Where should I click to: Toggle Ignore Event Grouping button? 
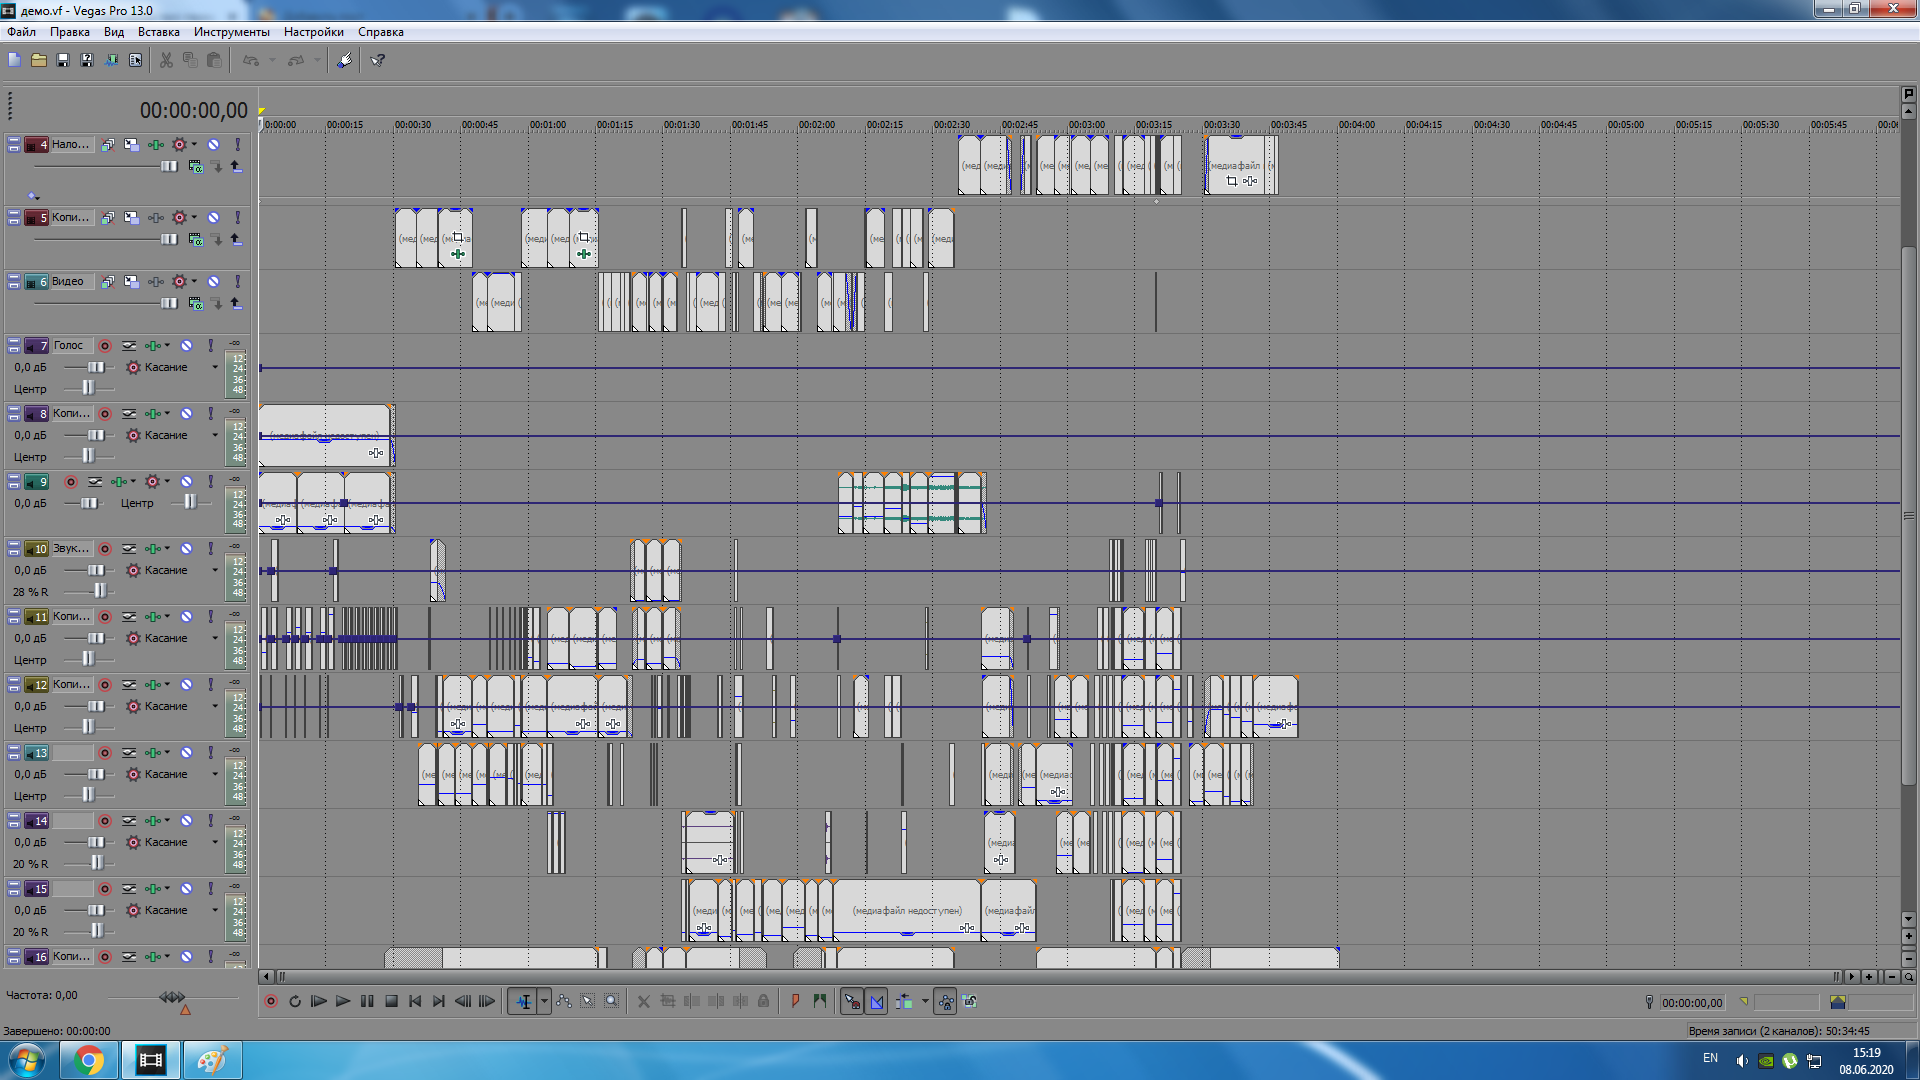[x=970, y=1001]
